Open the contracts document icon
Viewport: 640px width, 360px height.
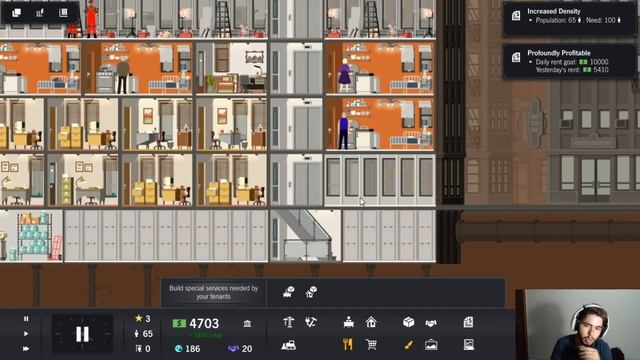click(x=469, y=322)
